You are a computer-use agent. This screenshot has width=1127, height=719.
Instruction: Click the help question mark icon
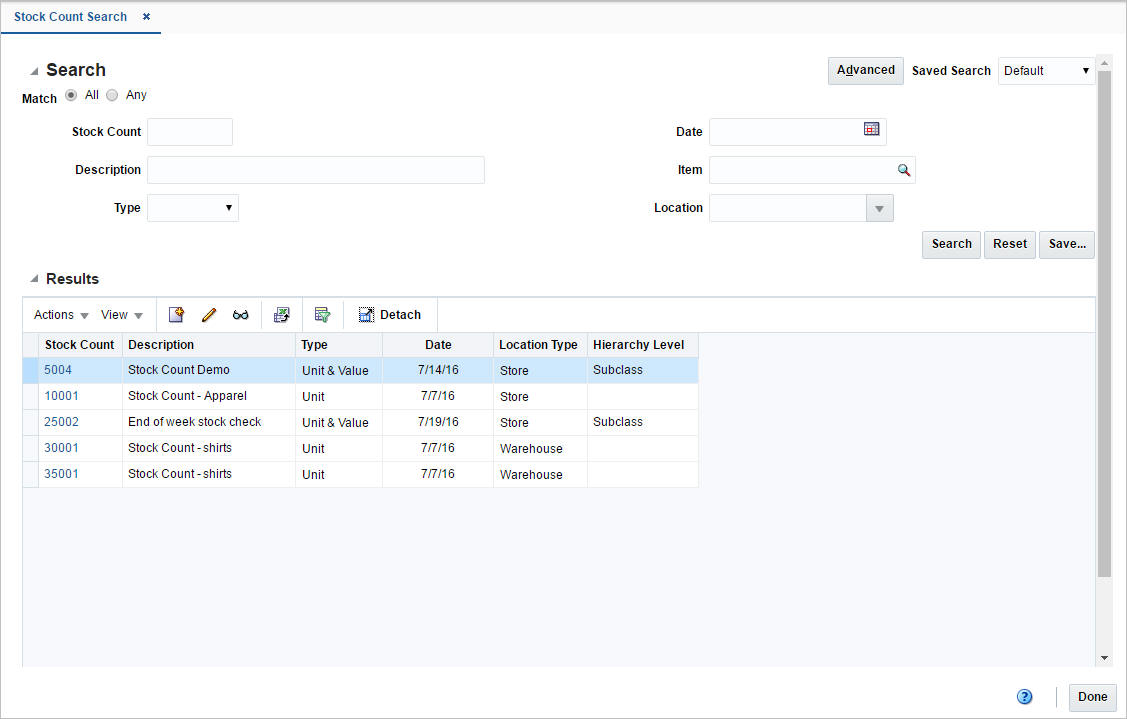tap(1024, 696)
